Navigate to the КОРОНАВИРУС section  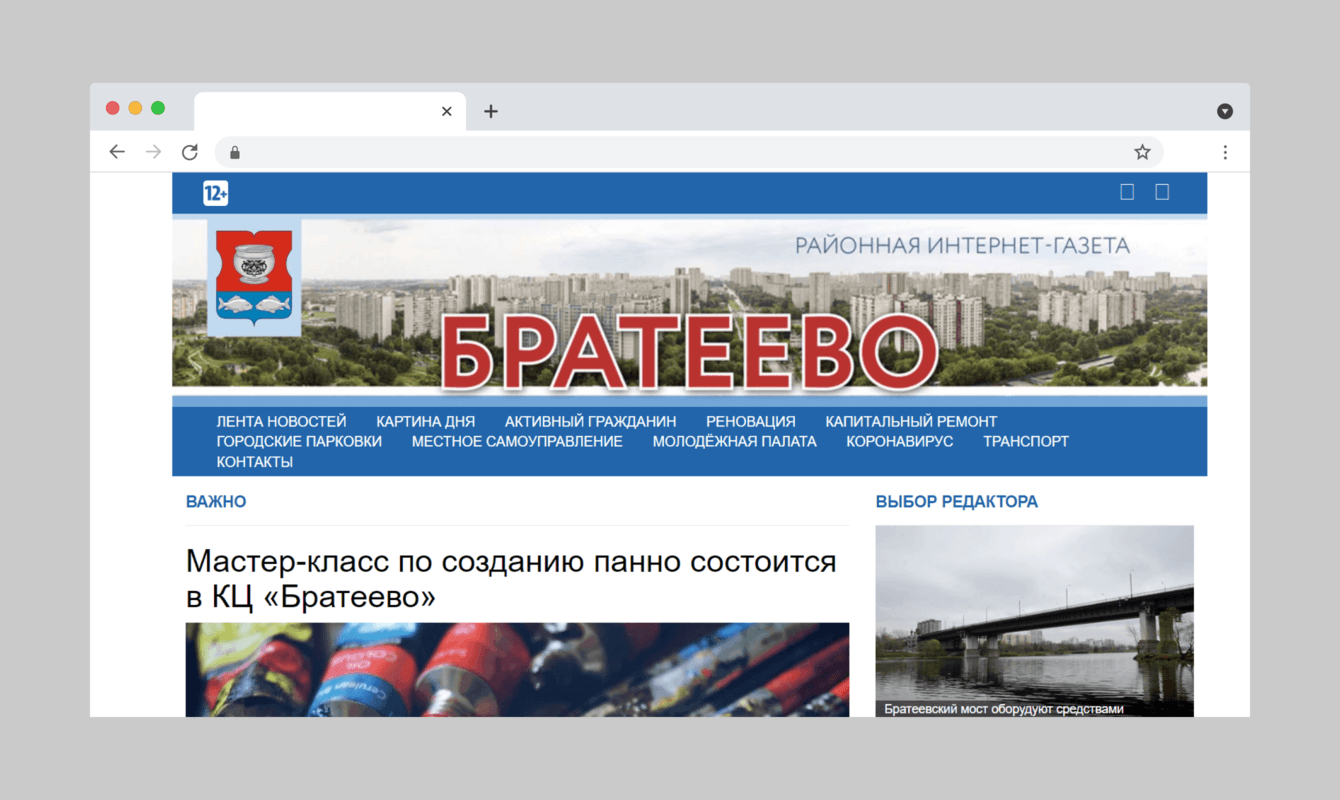click(x=899, y=441)
